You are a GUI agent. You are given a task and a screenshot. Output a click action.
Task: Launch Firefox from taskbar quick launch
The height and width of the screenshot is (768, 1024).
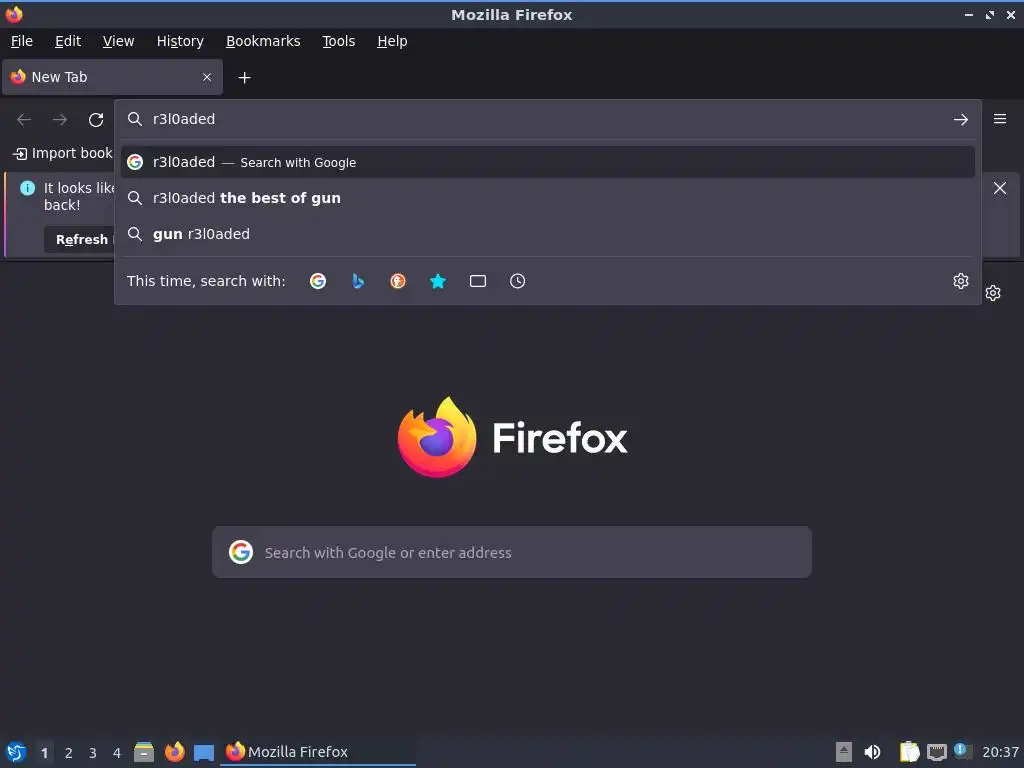174,752
